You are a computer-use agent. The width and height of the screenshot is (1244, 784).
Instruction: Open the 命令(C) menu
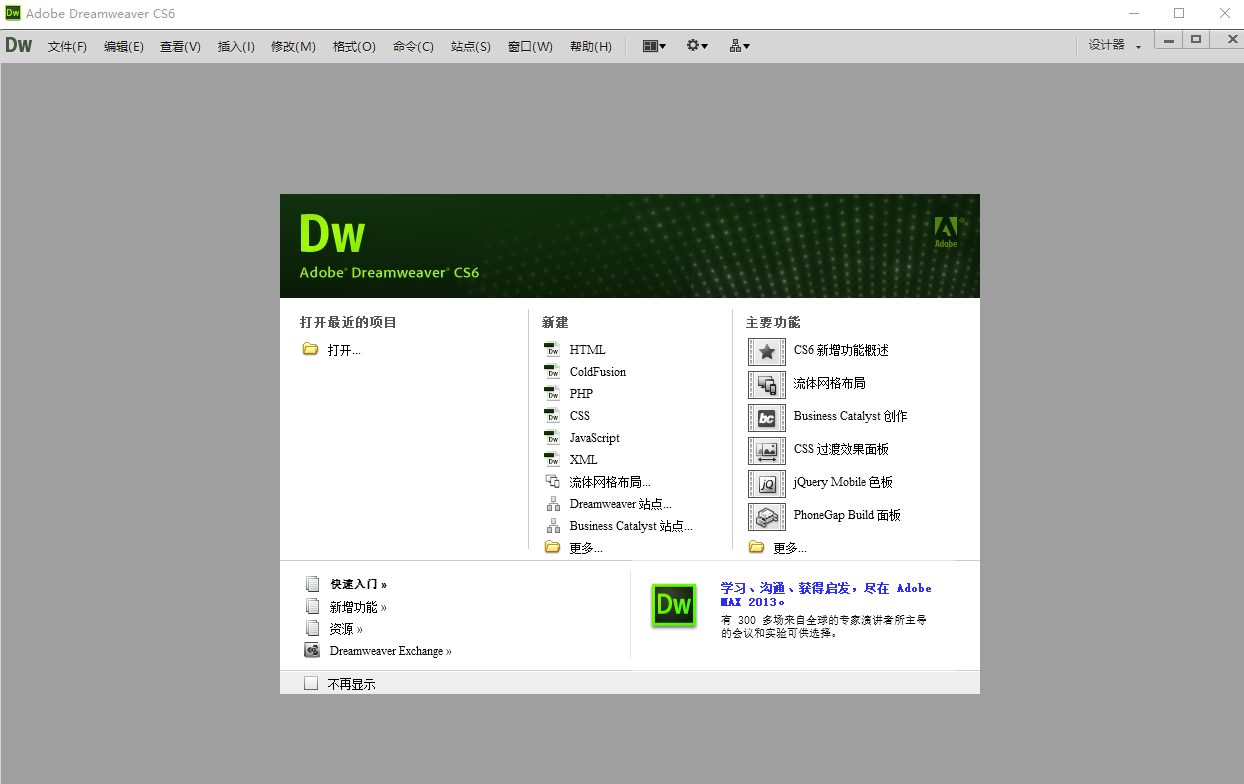click(x=413, y=46)
